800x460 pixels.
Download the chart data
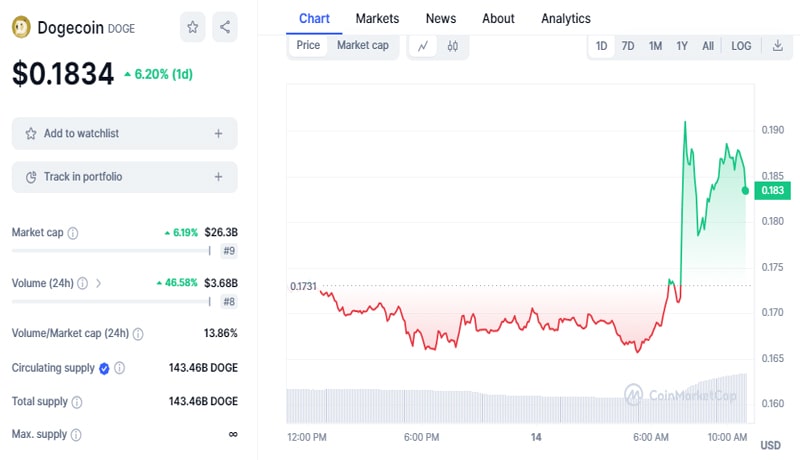[778, 46]
